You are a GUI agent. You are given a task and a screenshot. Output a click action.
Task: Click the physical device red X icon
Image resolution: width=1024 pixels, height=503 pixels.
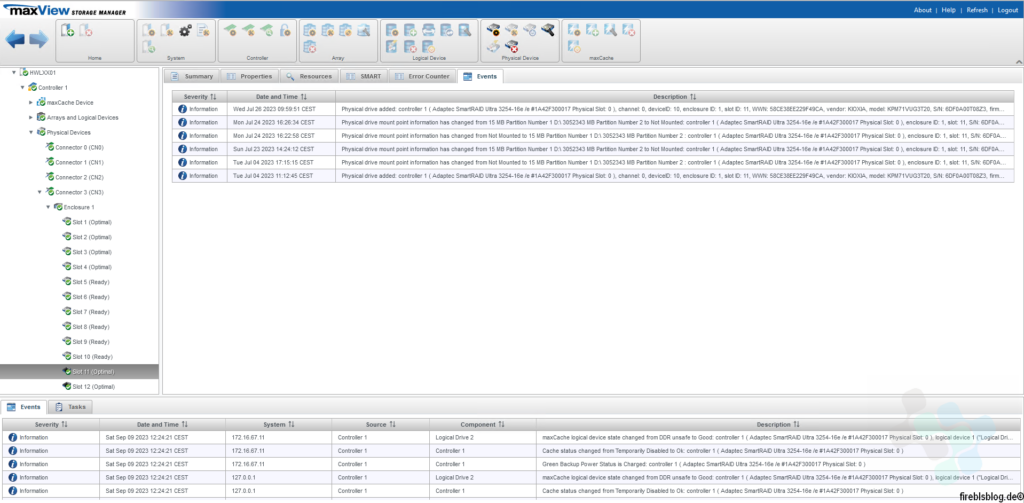tap(511, 46)
